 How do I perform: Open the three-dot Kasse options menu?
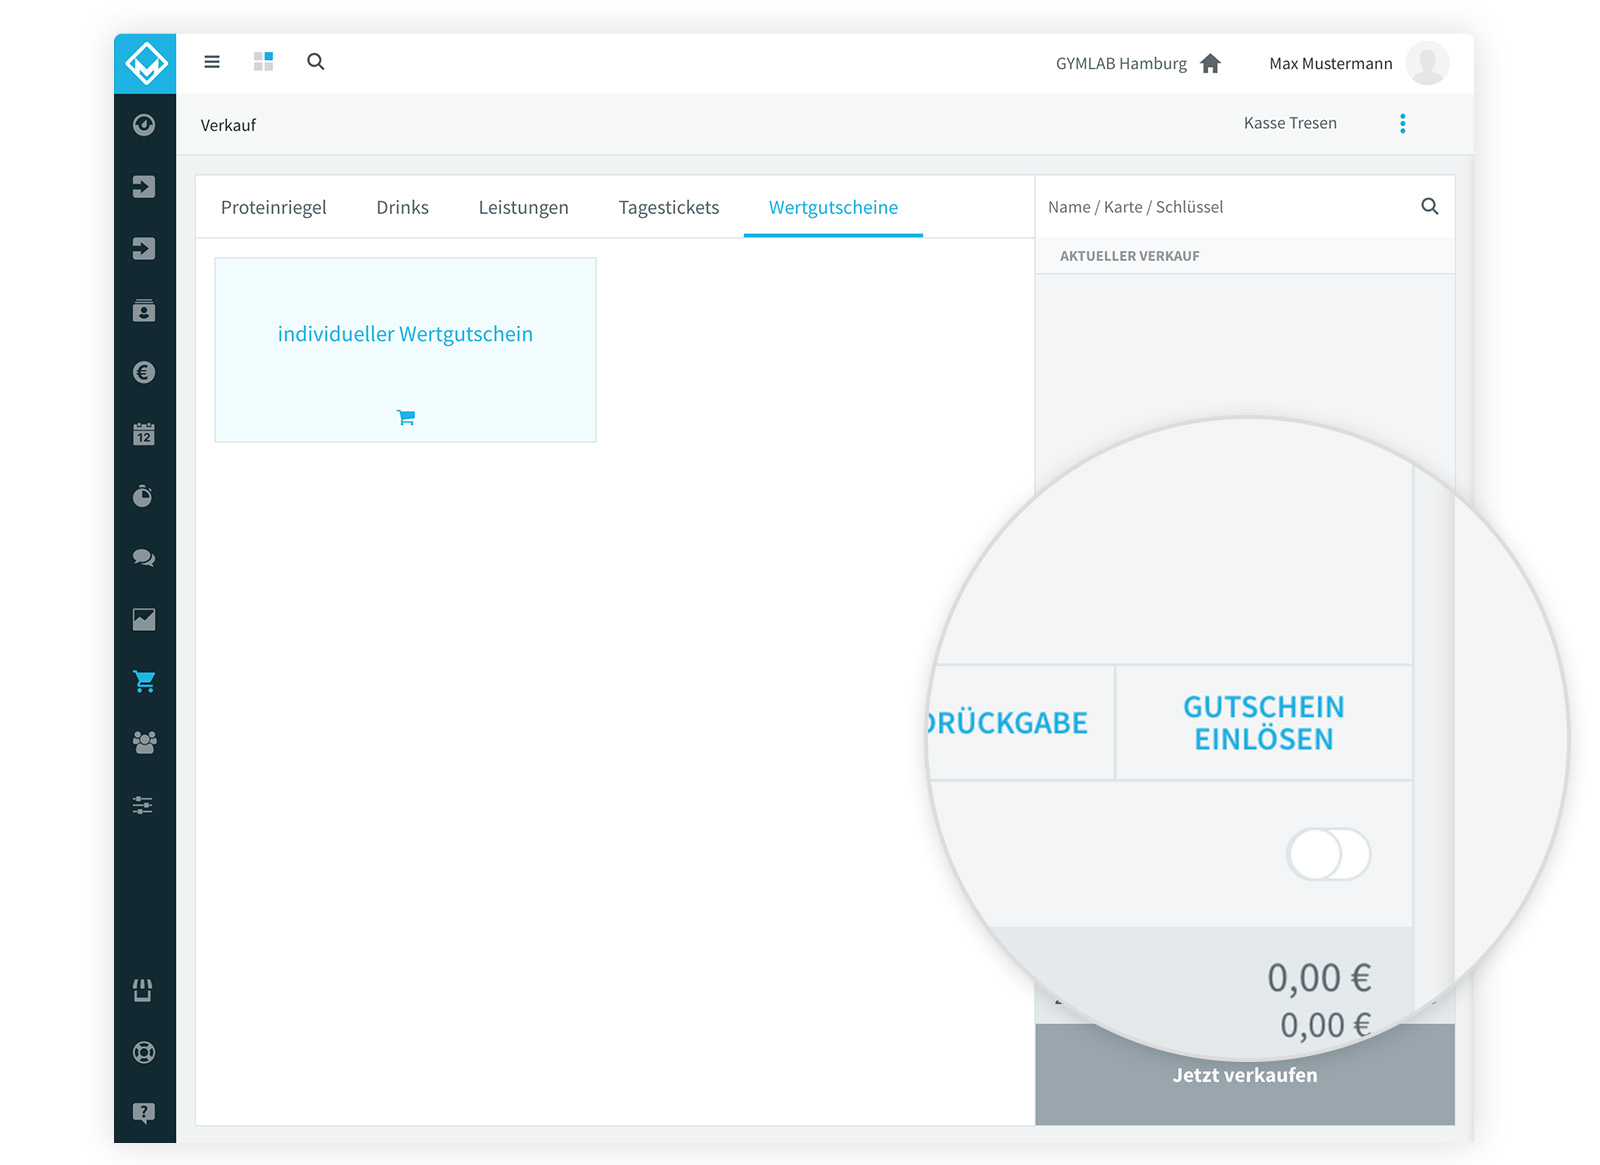point(1403,123)
